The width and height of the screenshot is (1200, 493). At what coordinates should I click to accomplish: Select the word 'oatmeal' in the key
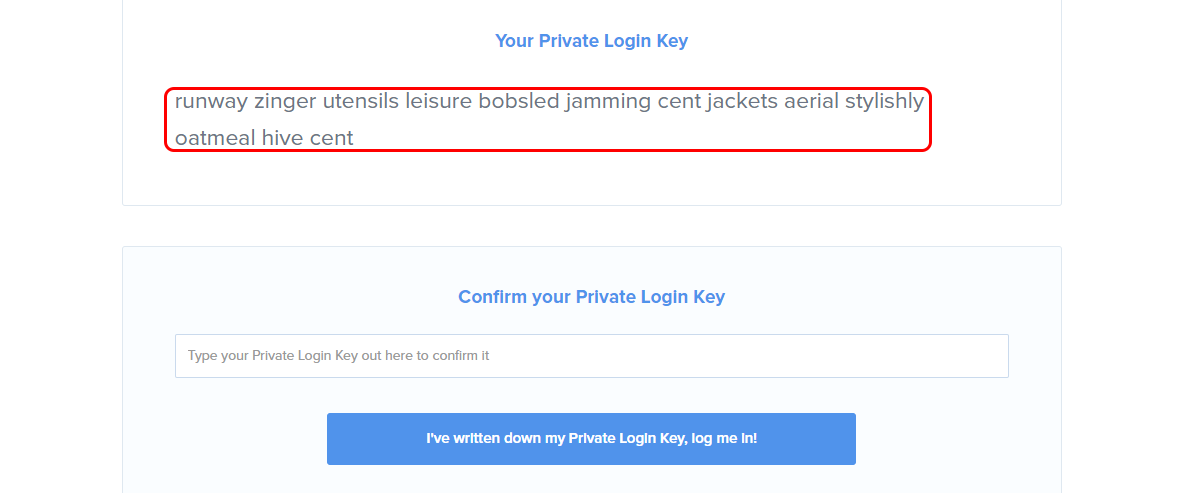(215, 138)
